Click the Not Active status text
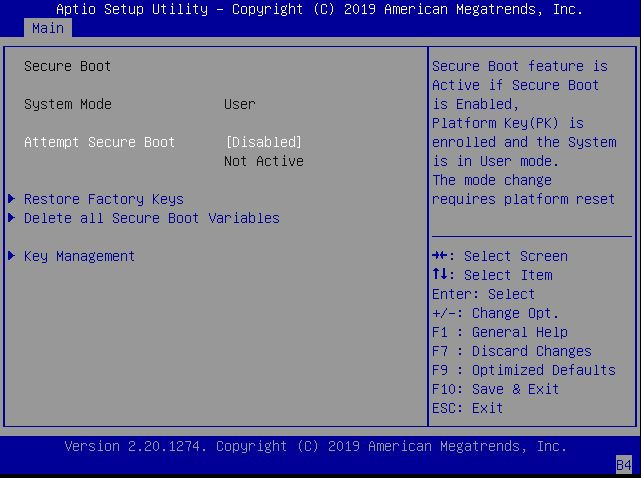Viewport: 641px width, 478px height. (x=264, y=161)
